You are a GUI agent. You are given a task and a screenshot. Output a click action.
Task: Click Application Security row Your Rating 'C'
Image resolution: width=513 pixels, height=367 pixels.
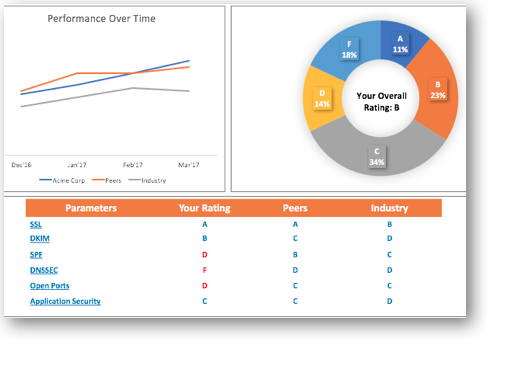[205, 301]
